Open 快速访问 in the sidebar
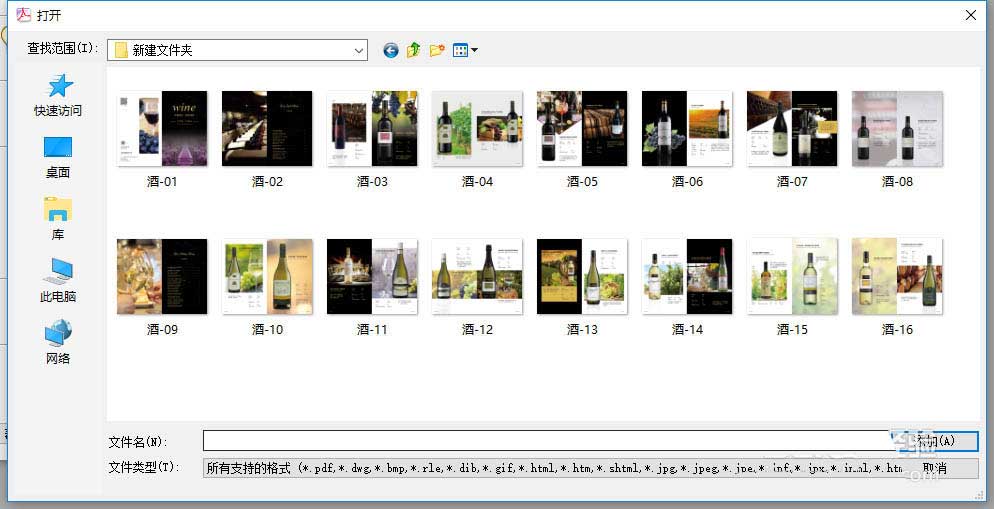994x509 pixels. (58, 95)
